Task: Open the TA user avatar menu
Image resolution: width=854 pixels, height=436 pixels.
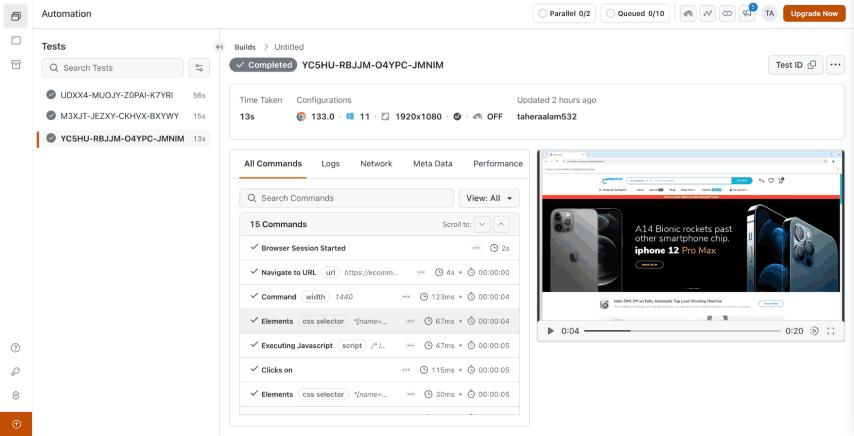Action: point(769,14)
